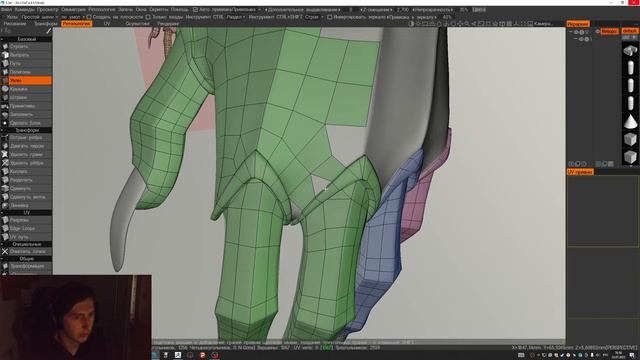Select the Очистить точки tool
Viewport: 640px width, 360px height.
point(26,251)
